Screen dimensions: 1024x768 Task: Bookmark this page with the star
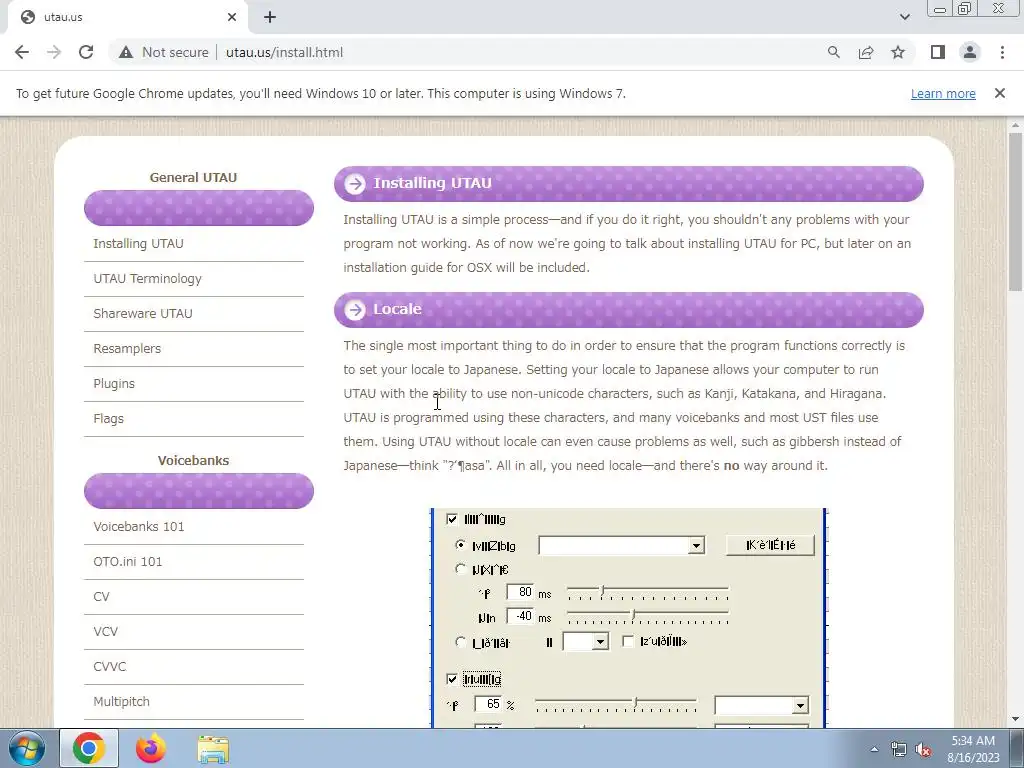click(x=898, y=52)
